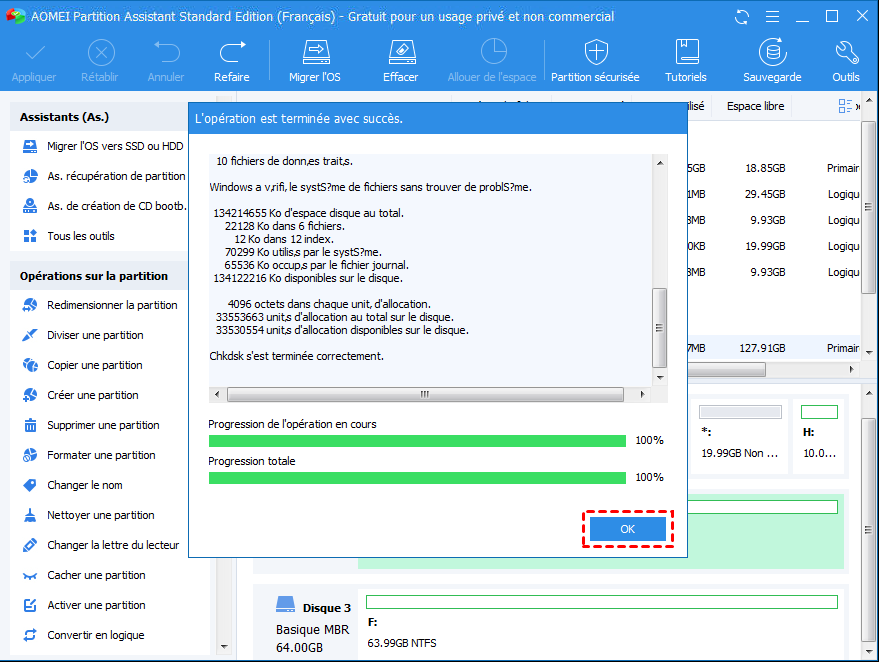The image size is (879, 662).
Task: Open the Tutoriels book icon
Action: point(686,52)
